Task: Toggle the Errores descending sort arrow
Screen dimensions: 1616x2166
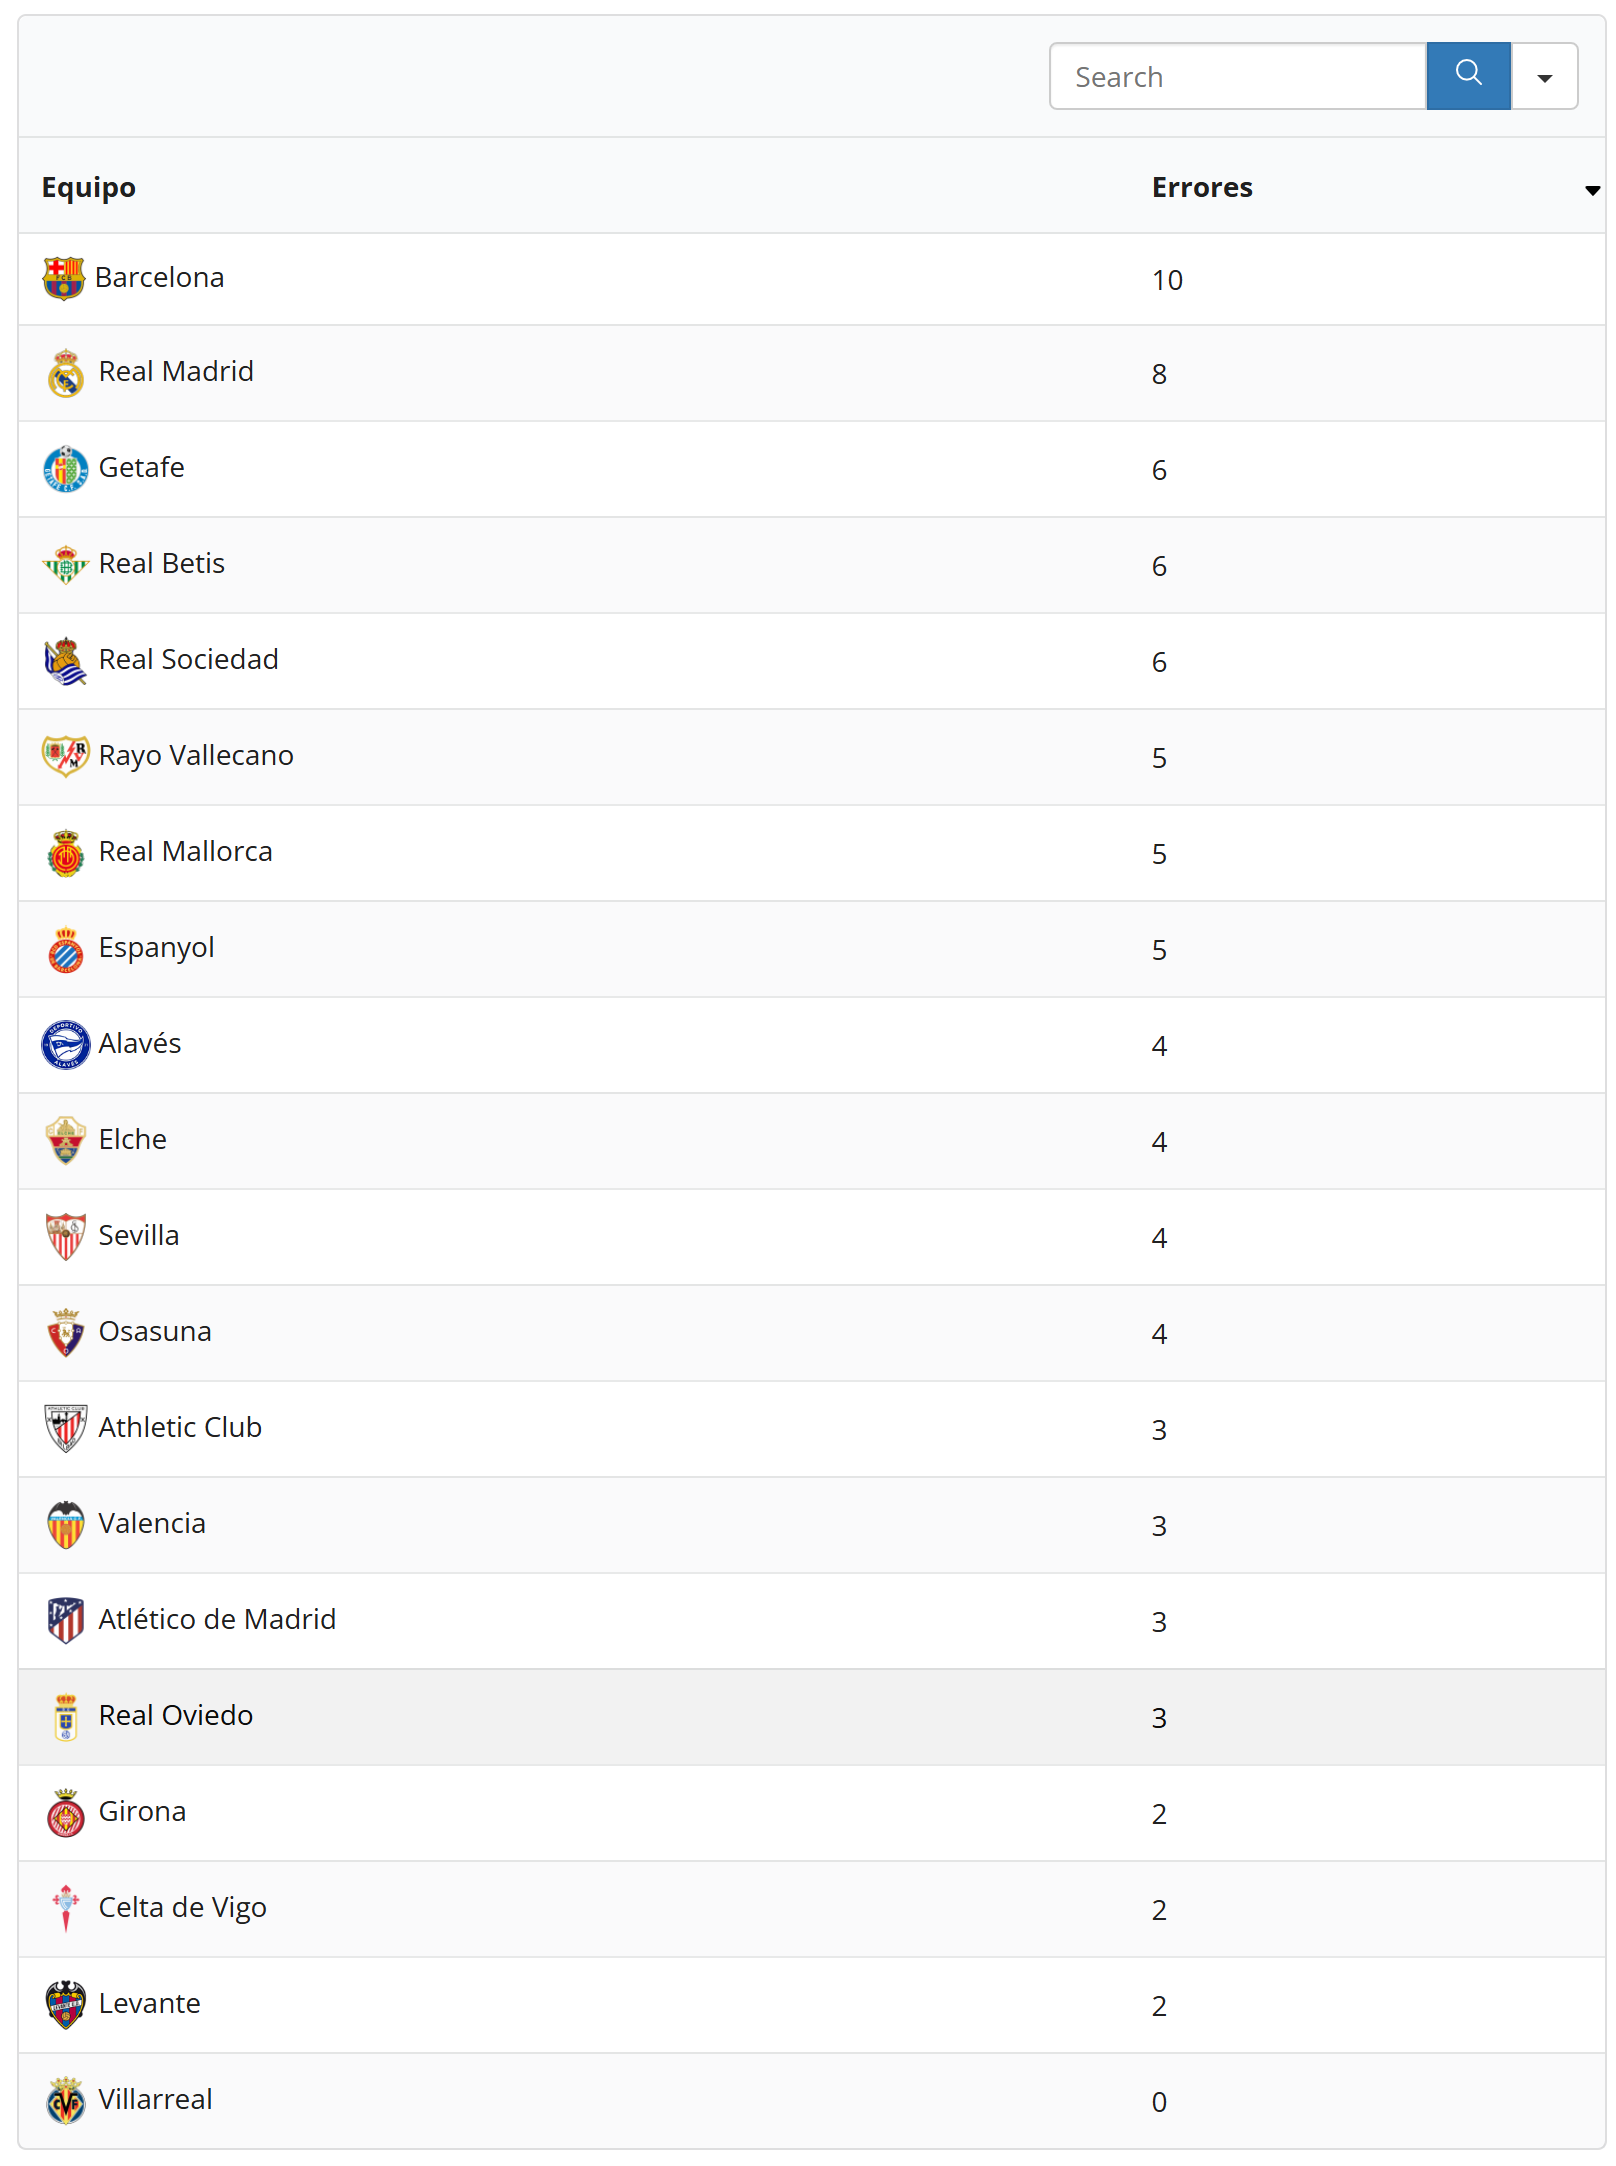Action: click(x=1592, y=190)
